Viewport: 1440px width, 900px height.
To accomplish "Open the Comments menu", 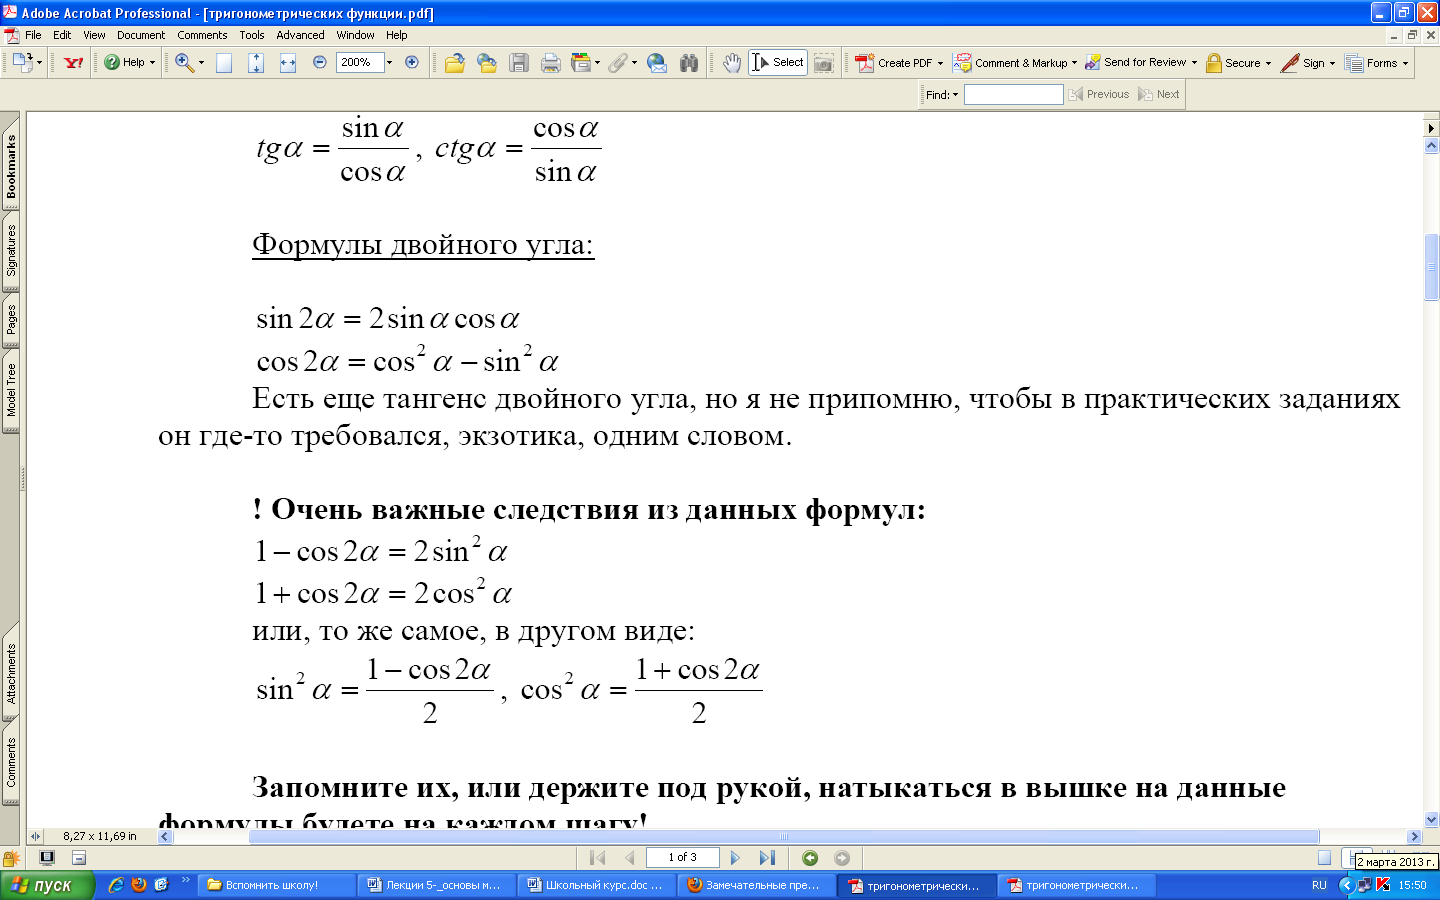I will tap(202, 35).
